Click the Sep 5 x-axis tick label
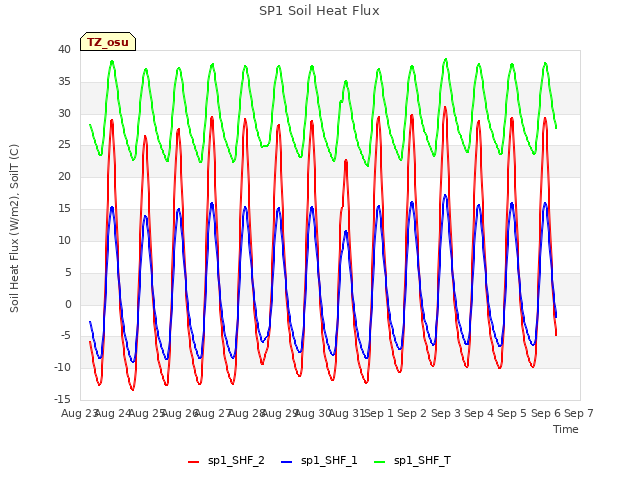The width and height of the screenshot is (640, 480). pos(512,413)
